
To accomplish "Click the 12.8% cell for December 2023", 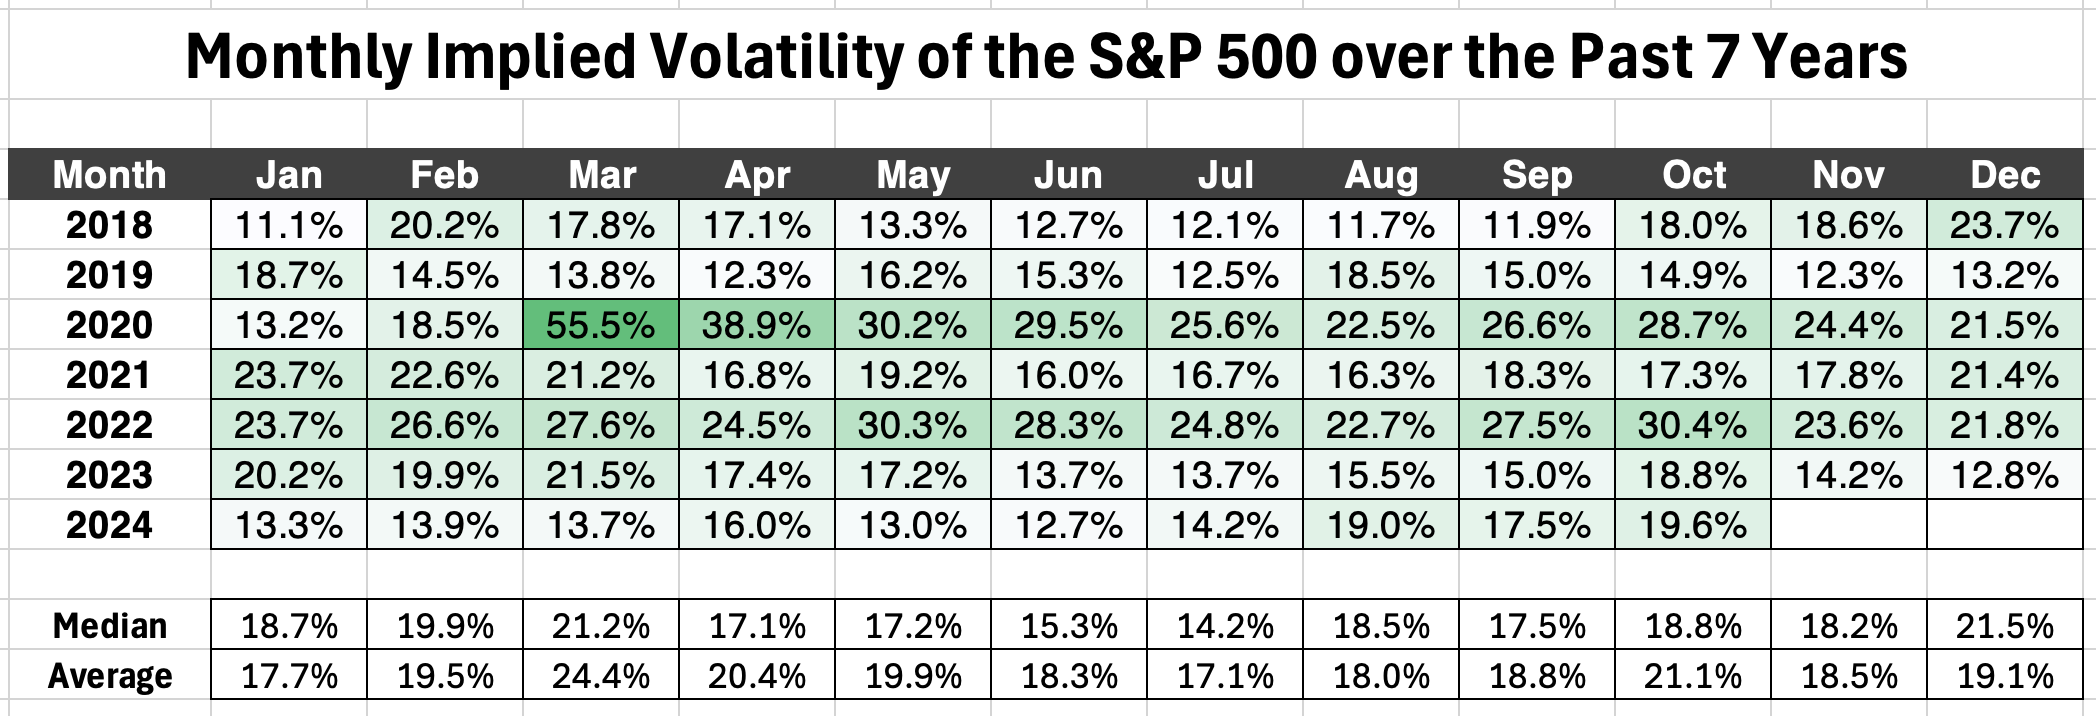I will coord(2005,475).
